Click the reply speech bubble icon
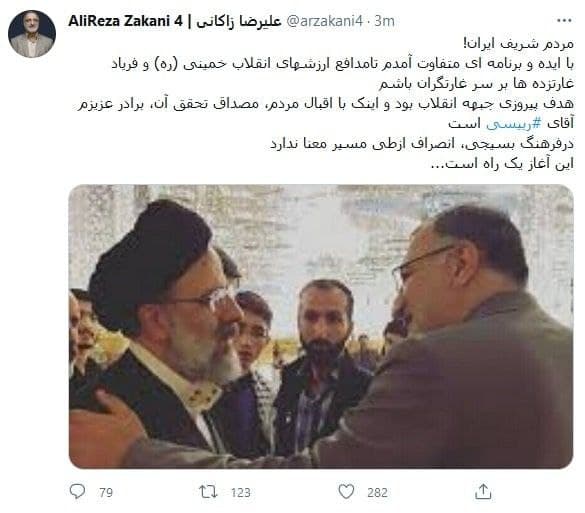This screenshot has height=513, width=585. [77, 491]
